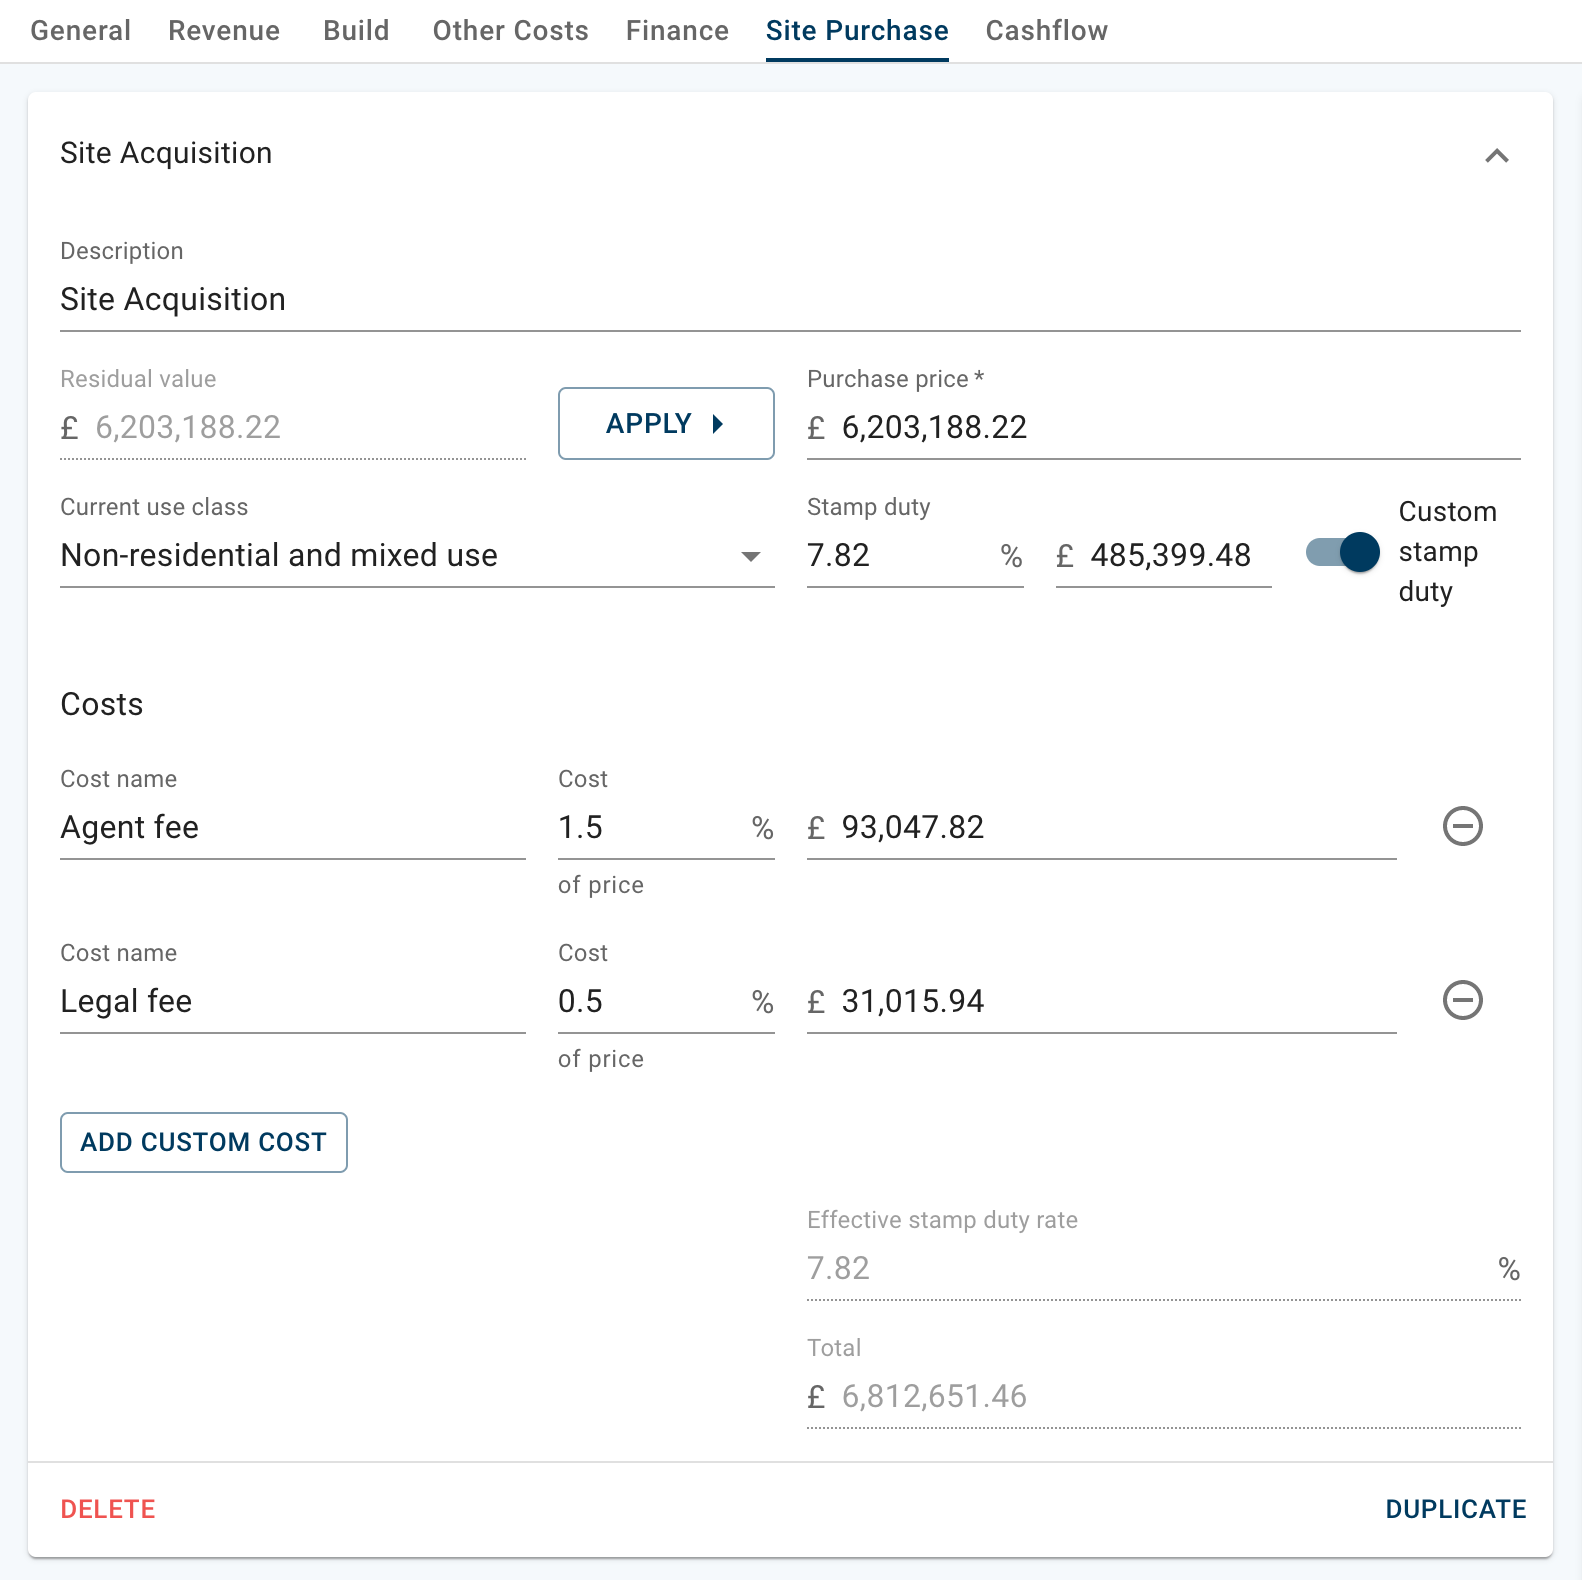
Task: Add a custom cost entry
Action: pos(204,1142)
